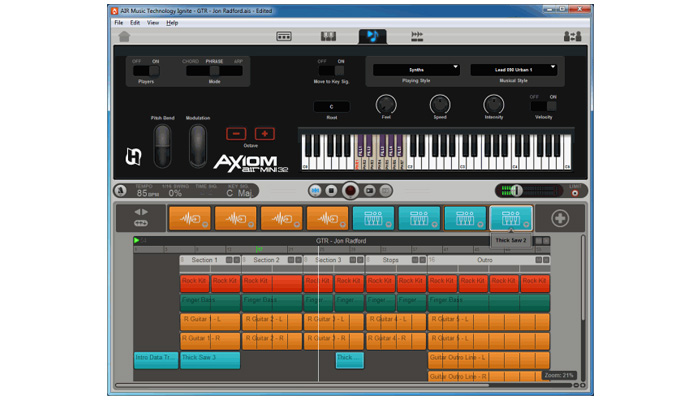Open the View menu
Image resolution: width=700 pixels, height=400 pixels.
coord(153,22)
